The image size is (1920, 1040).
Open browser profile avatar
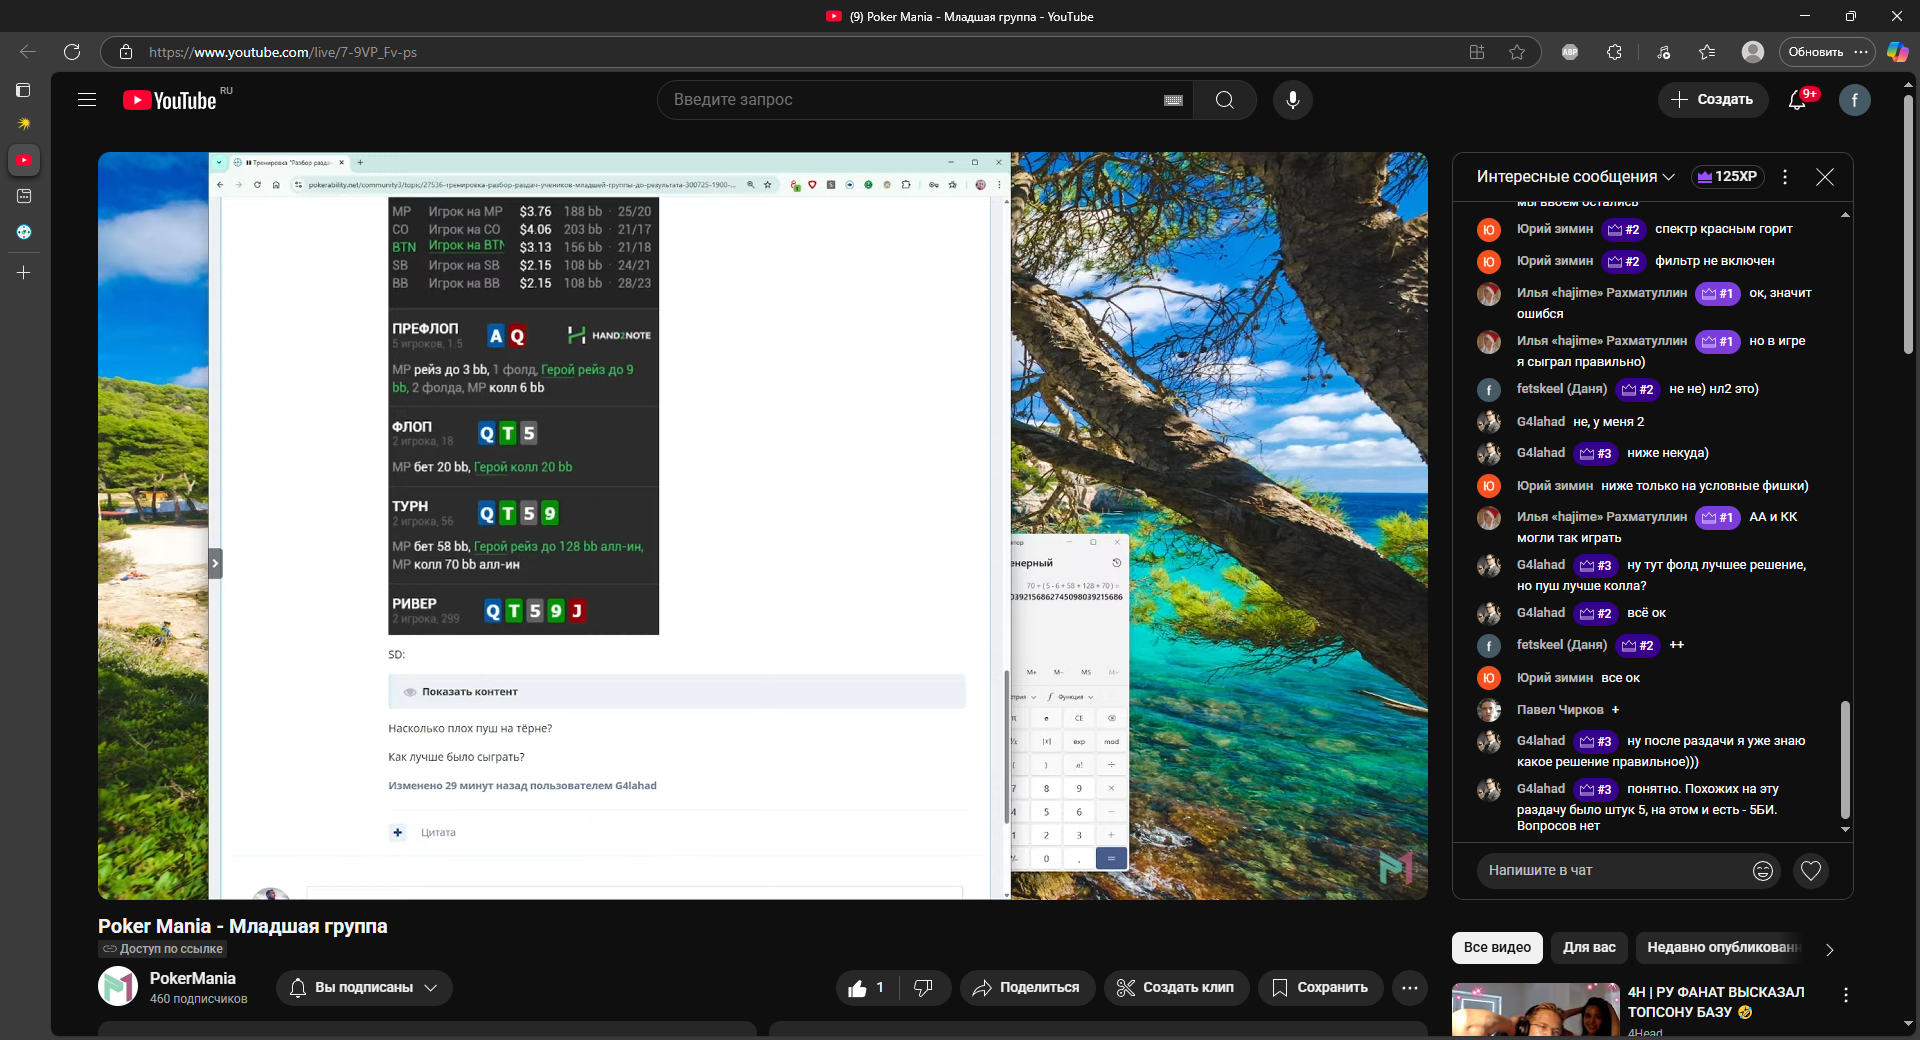click(1753, 52)
